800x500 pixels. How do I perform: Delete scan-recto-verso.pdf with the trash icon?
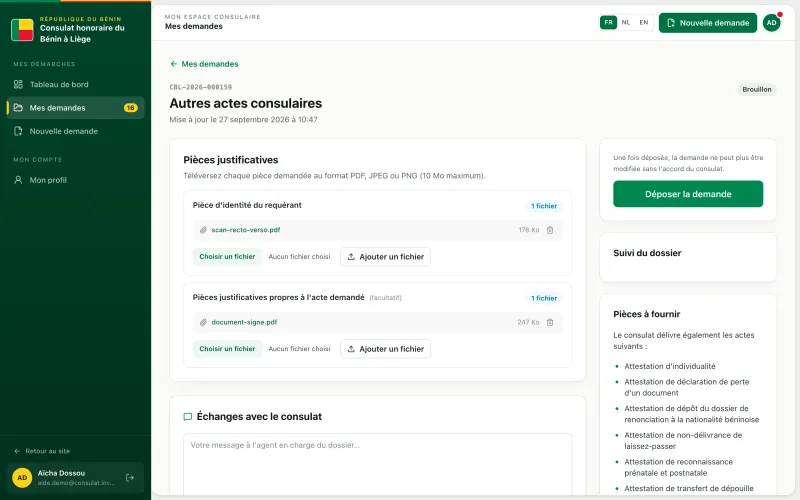click(x=550, y=230)
